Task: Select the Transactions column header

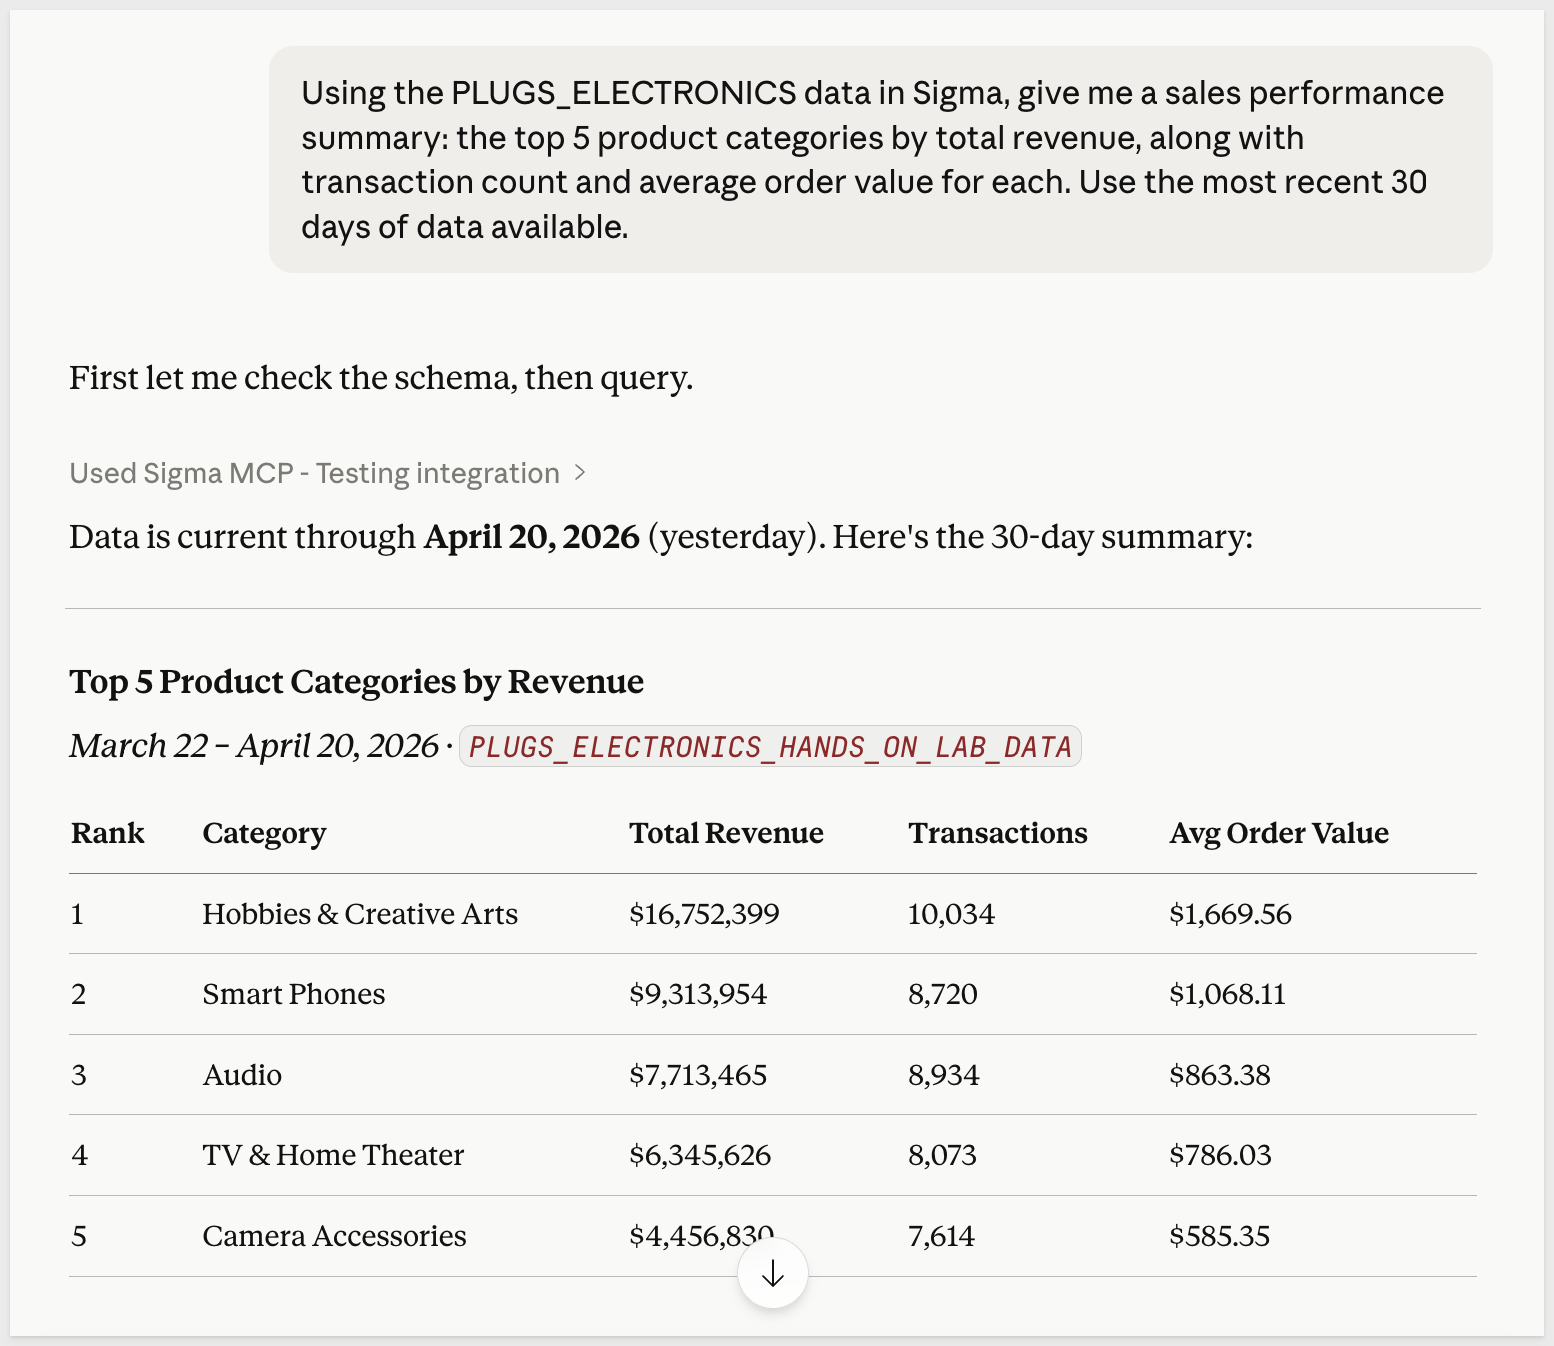Action: tap(997, 833)
